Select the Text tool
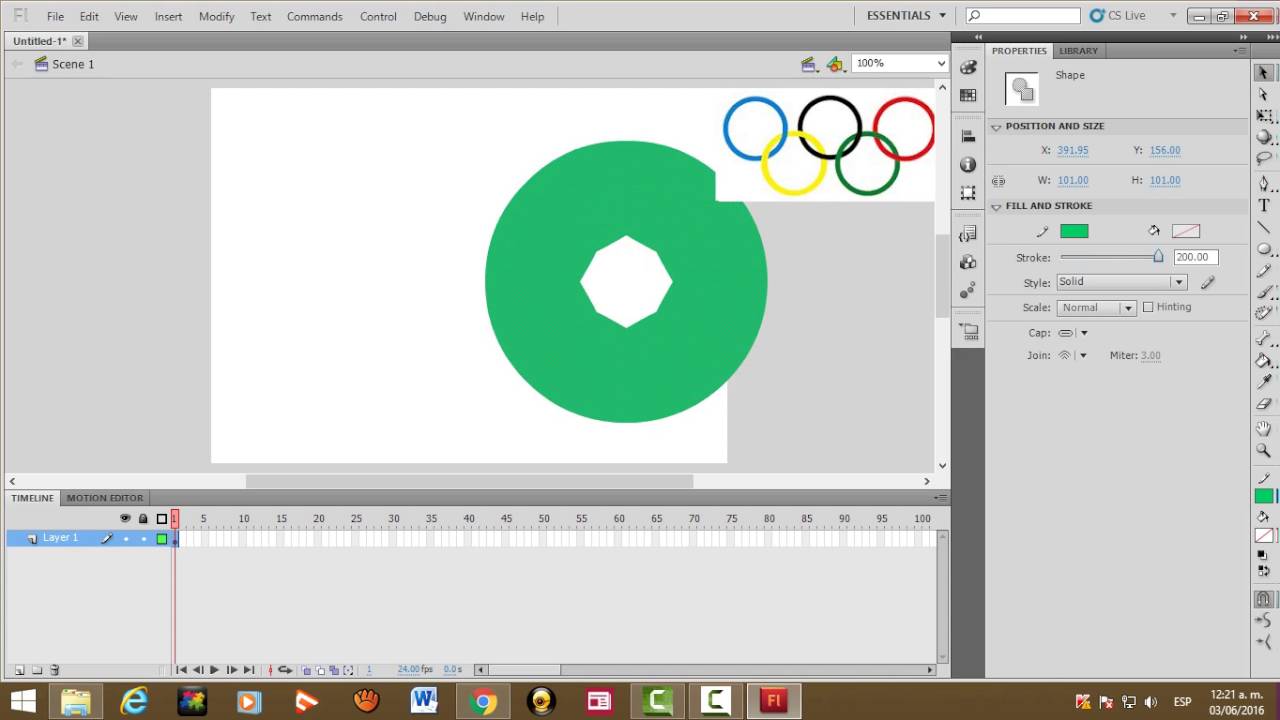Viewport: 1280px width, 720px height. (1264, 205)
